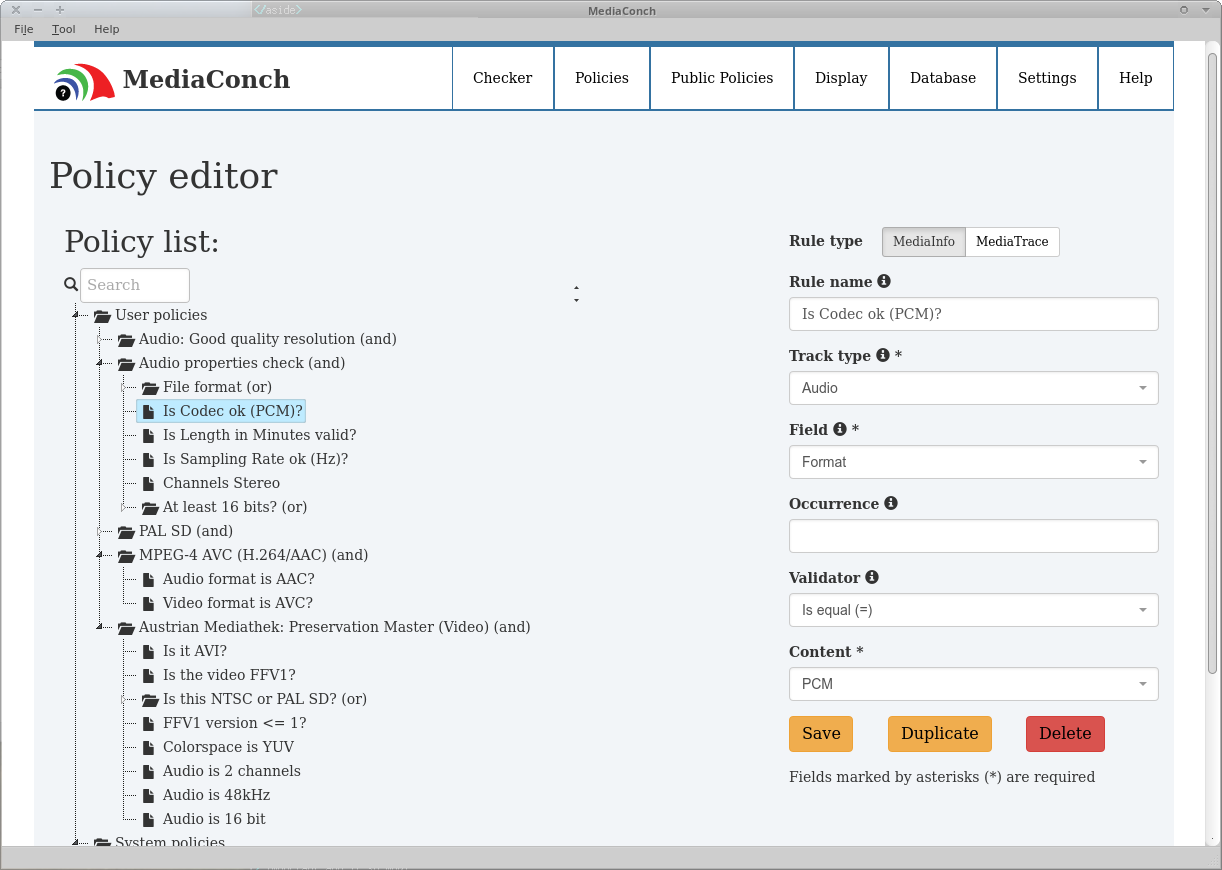Click the Validator info icon

click(x=872, y=578)
